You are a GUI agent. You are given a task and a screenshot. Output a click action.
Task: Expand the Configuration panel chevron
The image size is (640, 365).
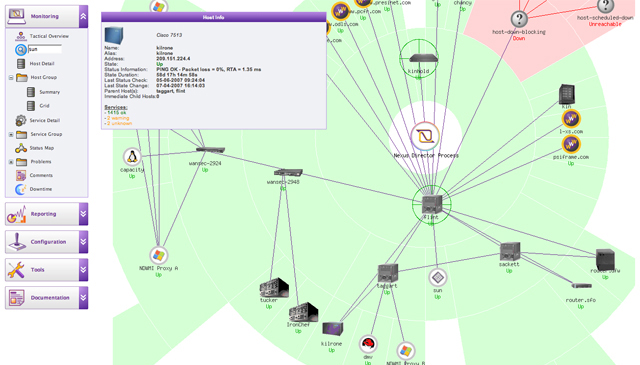[83, 242]
